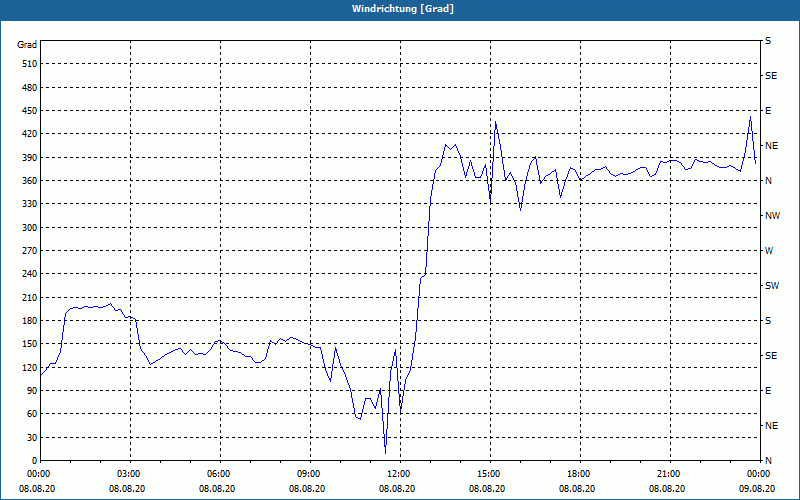The width and height of the screenshot is (800, 500).
Task: Pick the 18:00 time tick label
Action: click(x=580, y=474)
